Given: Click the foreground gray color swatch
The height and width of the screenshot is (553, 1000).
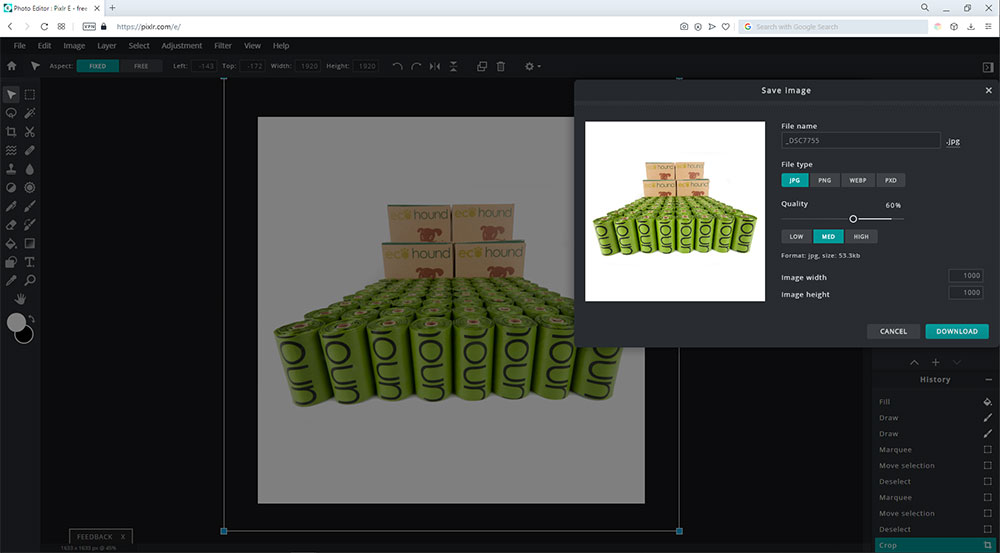Looking at the screenshot, I should (16, 323).
